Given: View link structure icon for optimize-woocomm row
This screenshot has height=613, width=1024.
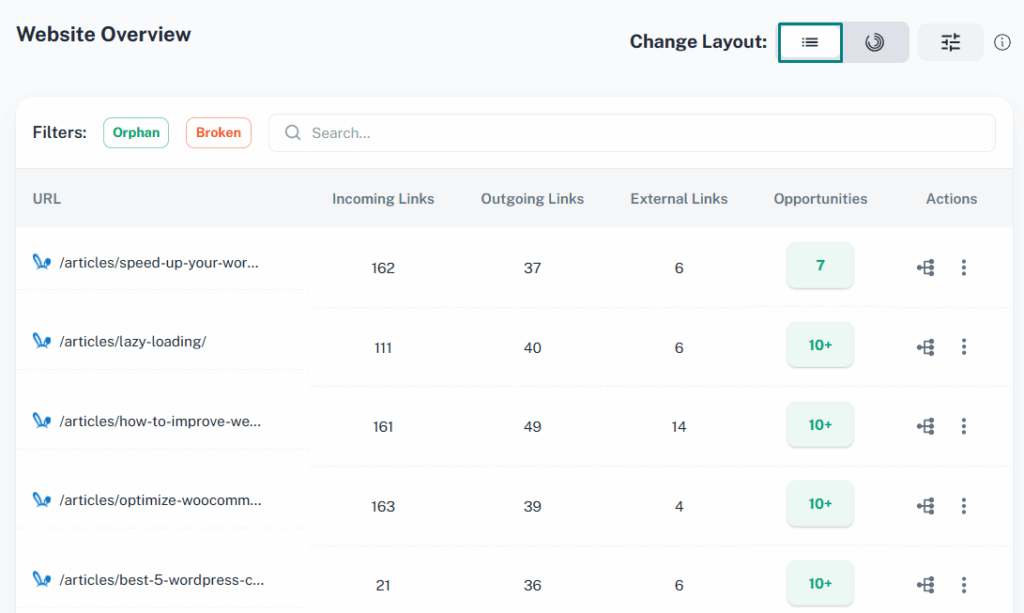Looking at the screenshot, I should [x=926, y=506].
